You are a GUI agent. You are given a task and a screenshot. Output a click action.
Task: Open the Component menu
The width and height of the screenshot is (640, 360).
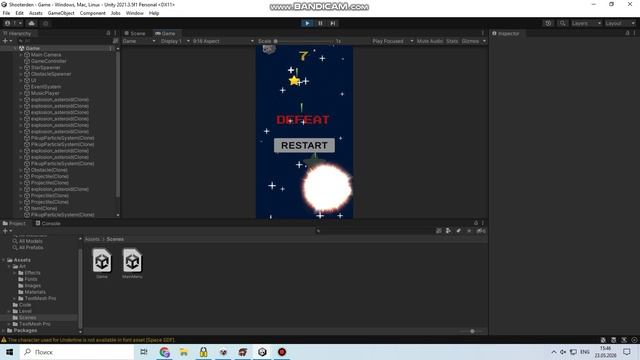tap(93, 13)
